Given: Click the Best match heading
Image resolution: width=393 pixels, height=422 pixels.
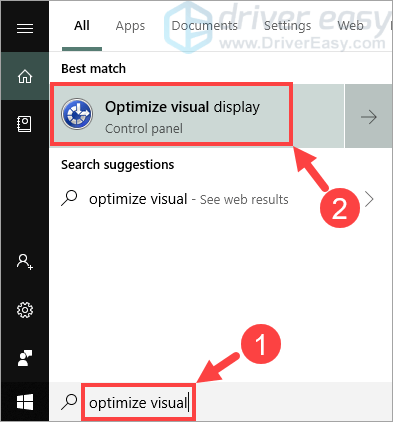Looking at the screenshot, I should click(94, 69).
